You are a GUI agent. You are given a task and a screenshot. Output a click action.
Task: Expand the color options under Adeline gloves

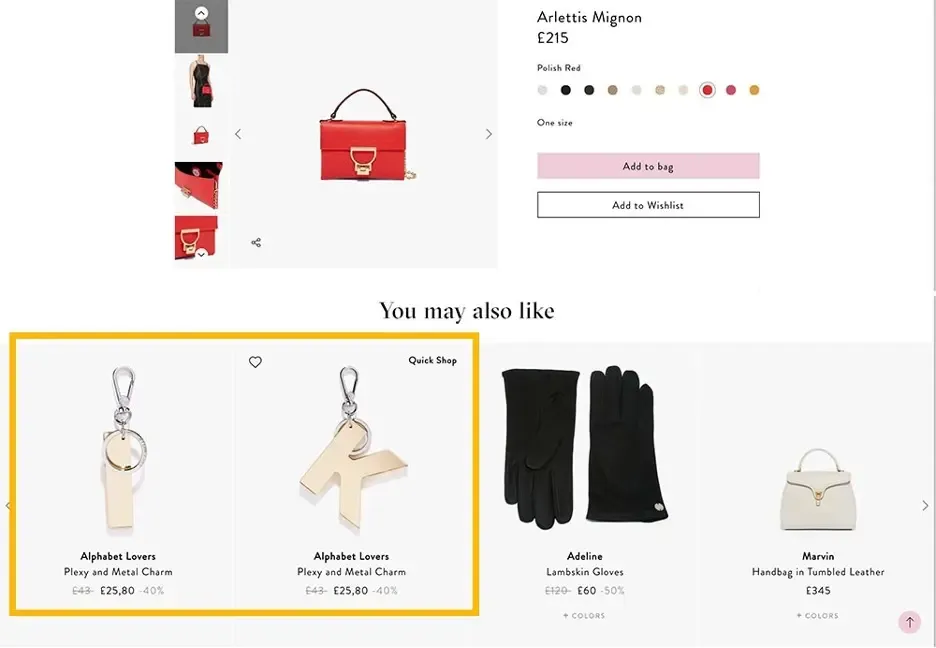coord(584,616)
